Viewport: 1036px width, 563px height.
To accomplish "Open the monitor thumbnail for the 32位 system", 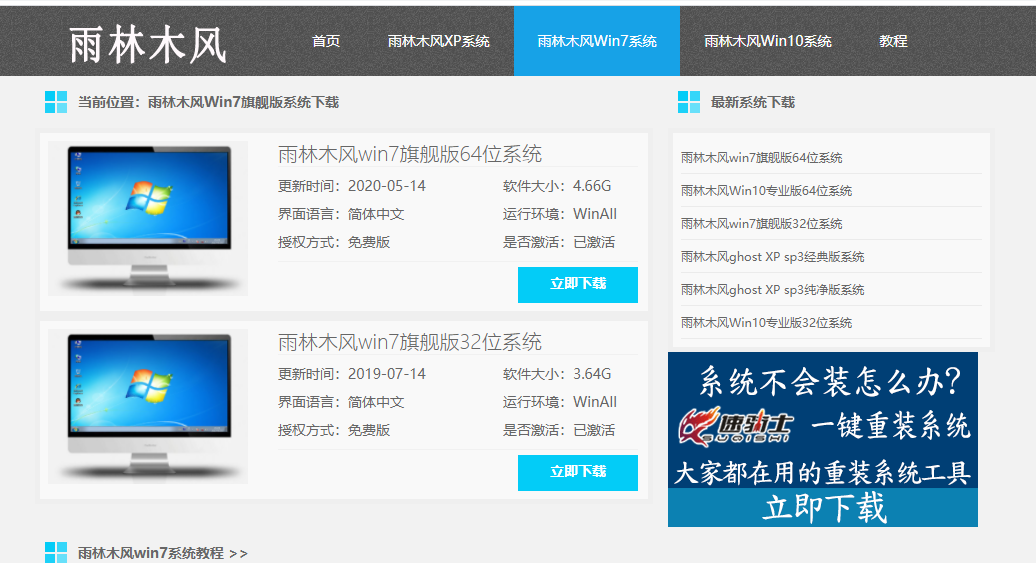I will tap(148, 406).
